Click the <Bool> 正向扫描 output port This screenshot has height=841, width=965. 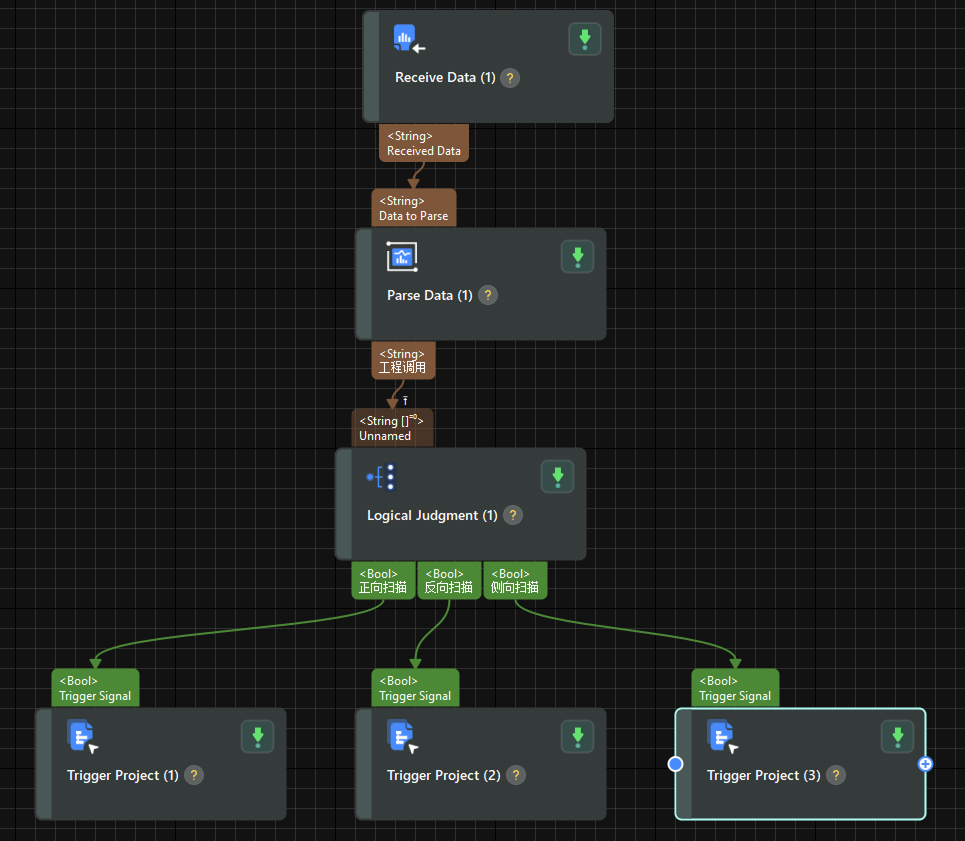[x=383, y=580]
